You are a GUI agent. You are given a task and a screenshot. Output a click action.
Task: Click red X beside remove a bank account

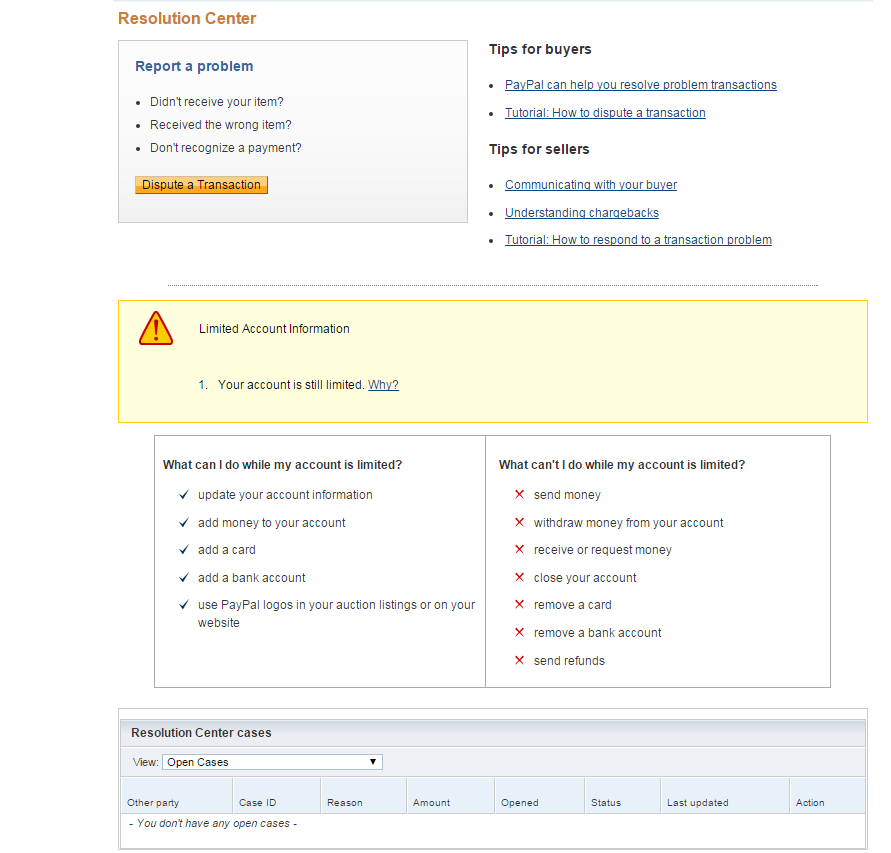tap(519, 633)
